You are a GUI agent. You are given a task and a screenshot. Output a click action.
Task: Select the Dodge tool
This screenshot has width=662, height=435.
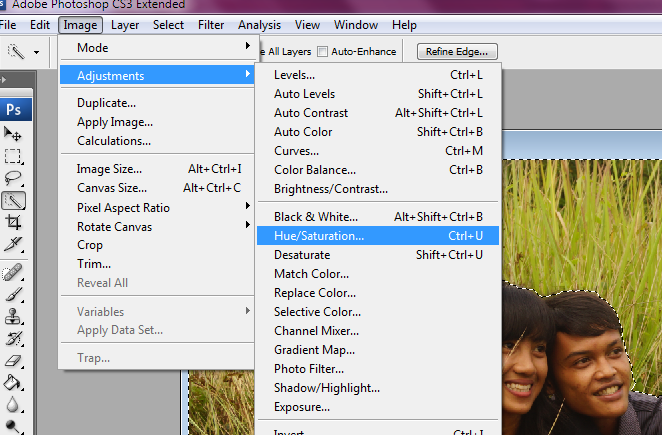tap(13, 426)
